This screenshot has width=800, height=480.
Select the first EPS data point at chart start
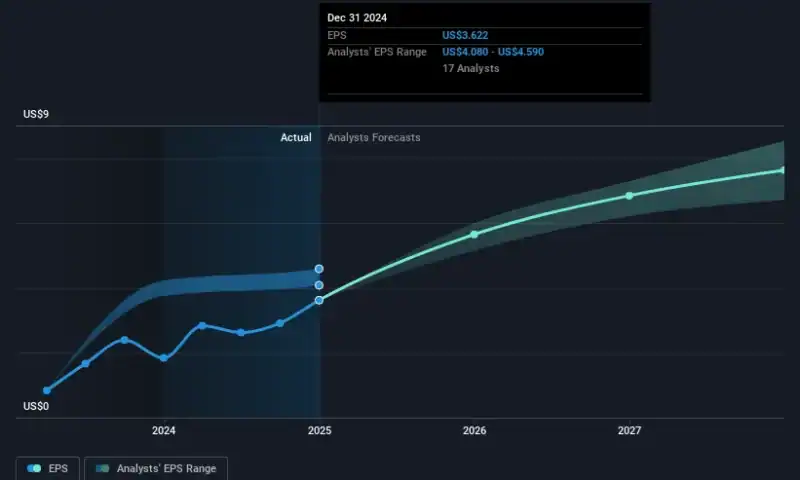[46, 390]
